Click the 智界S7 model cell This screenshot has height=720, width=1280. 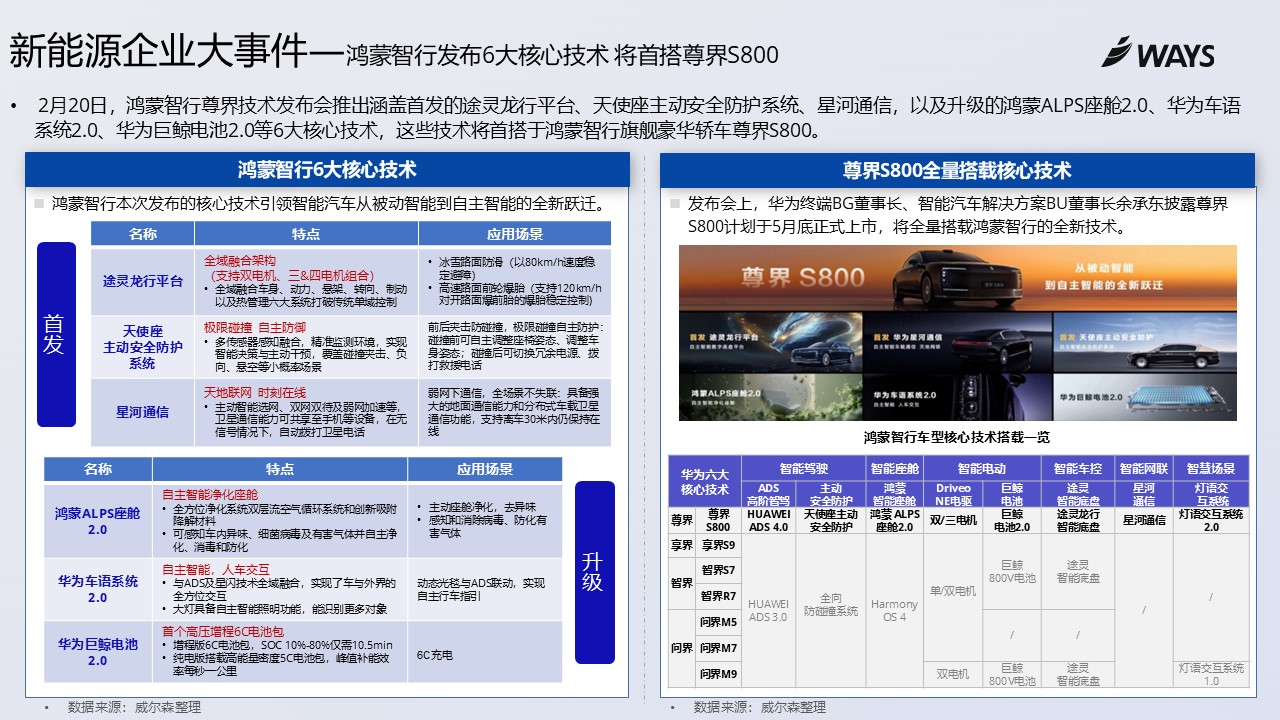[x=718, y=570]
